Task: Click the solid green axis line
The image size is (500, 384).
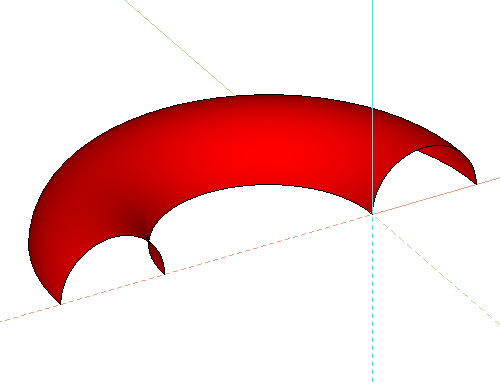Action: pyautogui.click(x=180, y=48)
